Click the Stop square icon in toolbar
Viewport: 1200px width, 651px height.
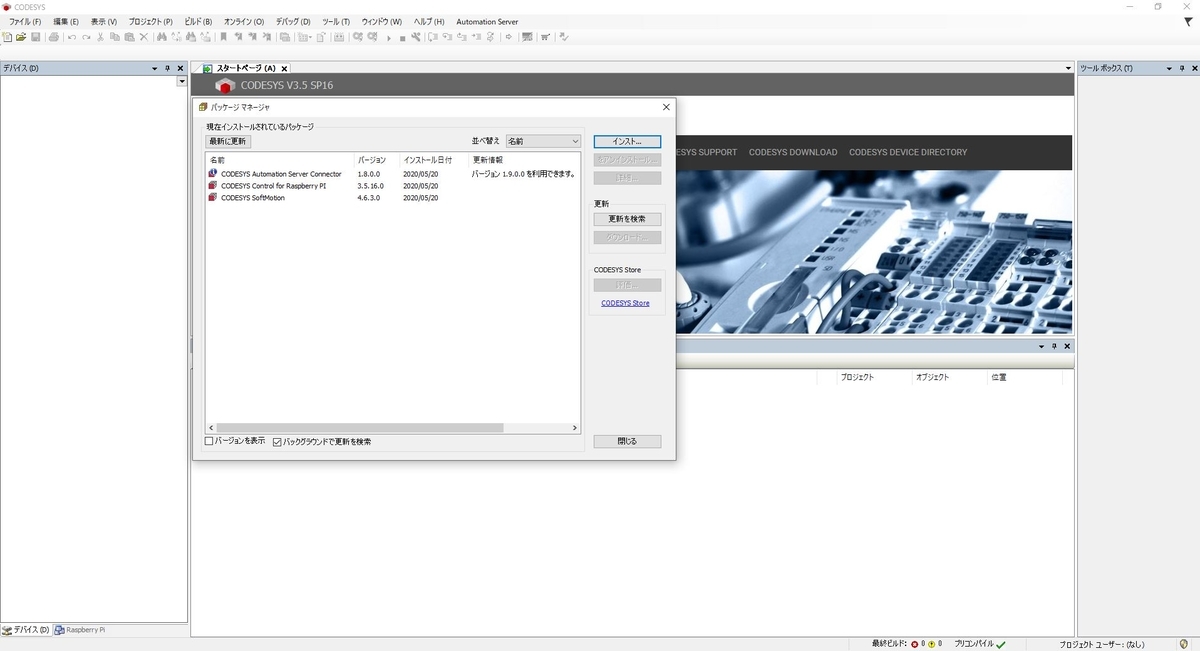[x=402, y=37]
